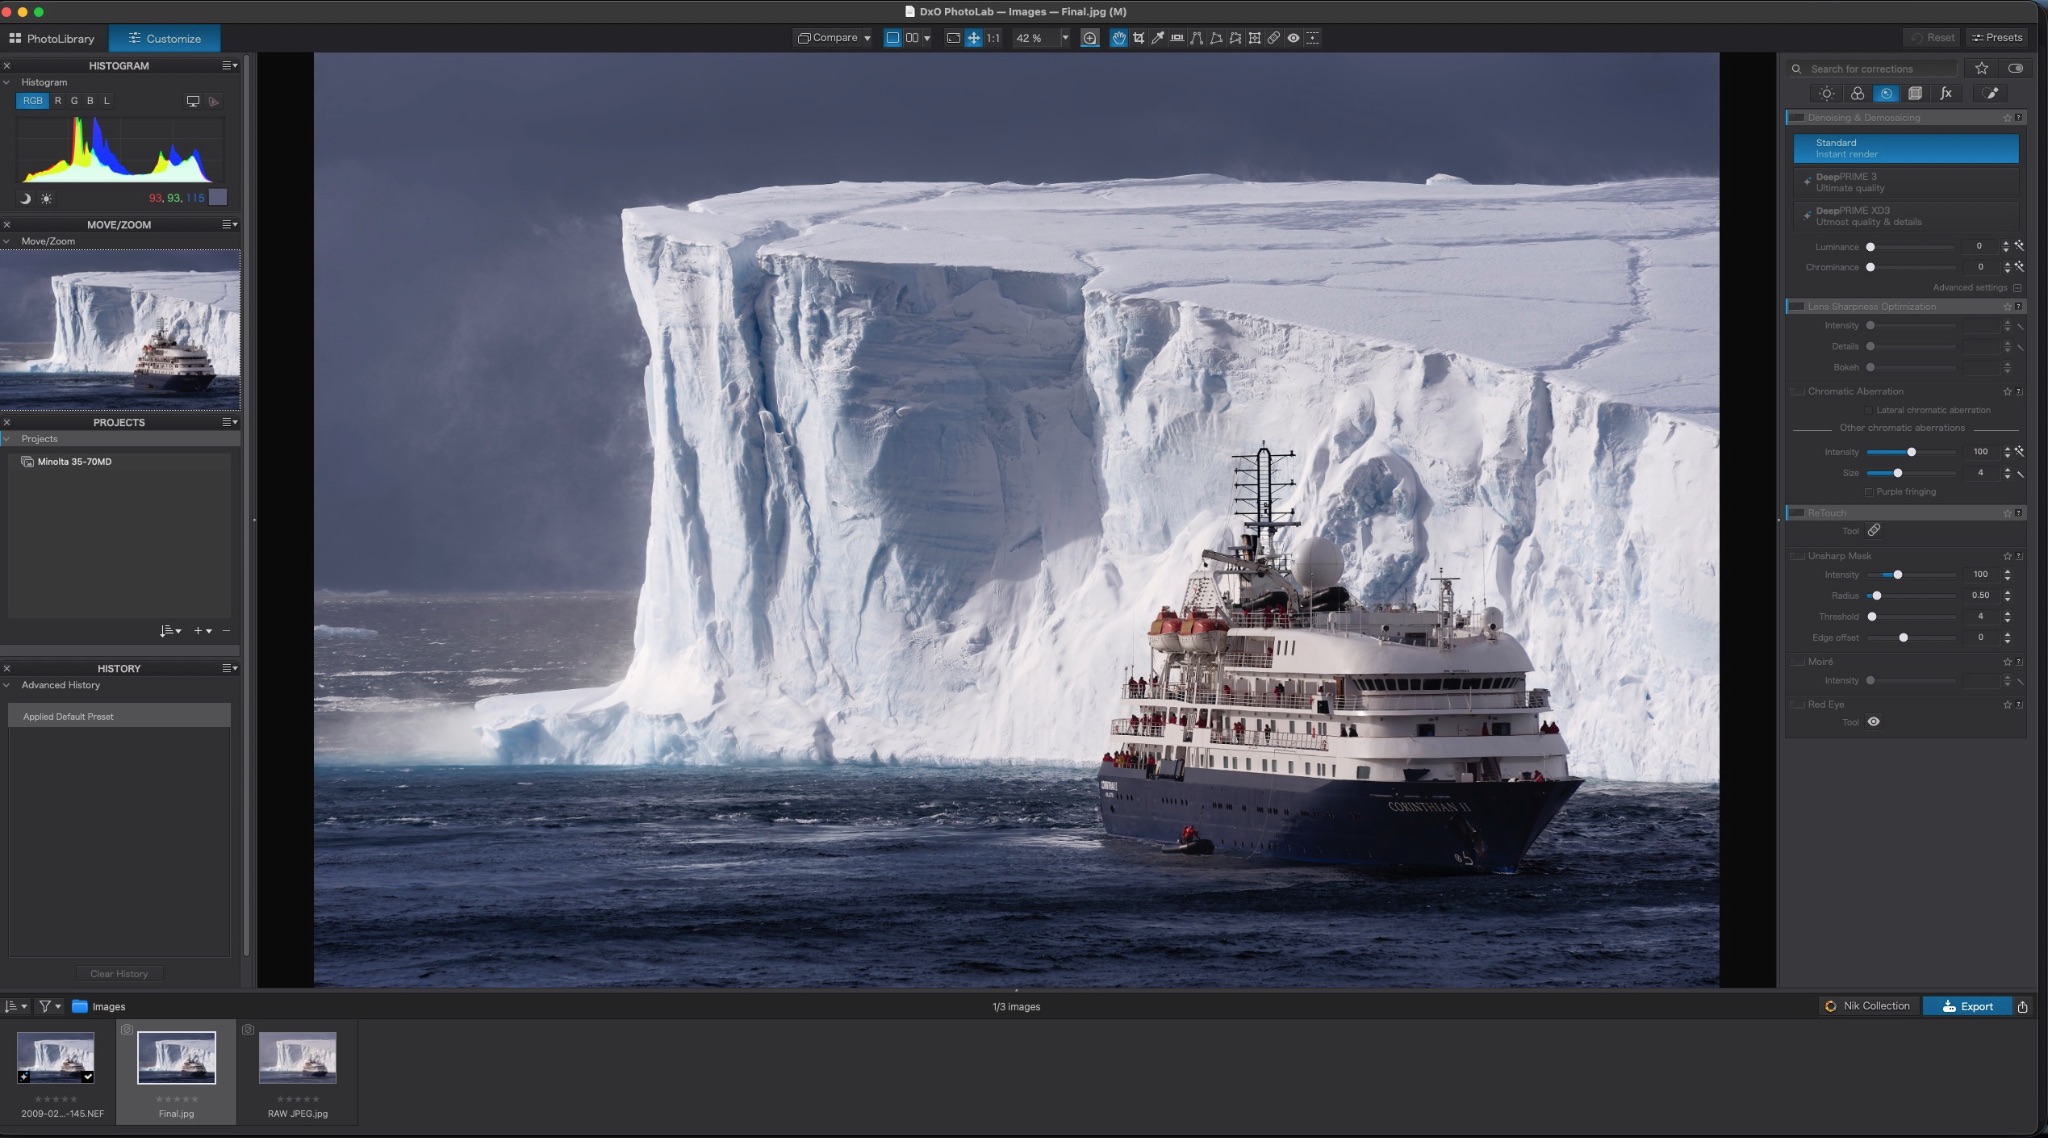The height and width of the screenshot is (1138, 2048).
Task: Open the Local Adjustments brush tab
Action: click(x=1991, y=93)
